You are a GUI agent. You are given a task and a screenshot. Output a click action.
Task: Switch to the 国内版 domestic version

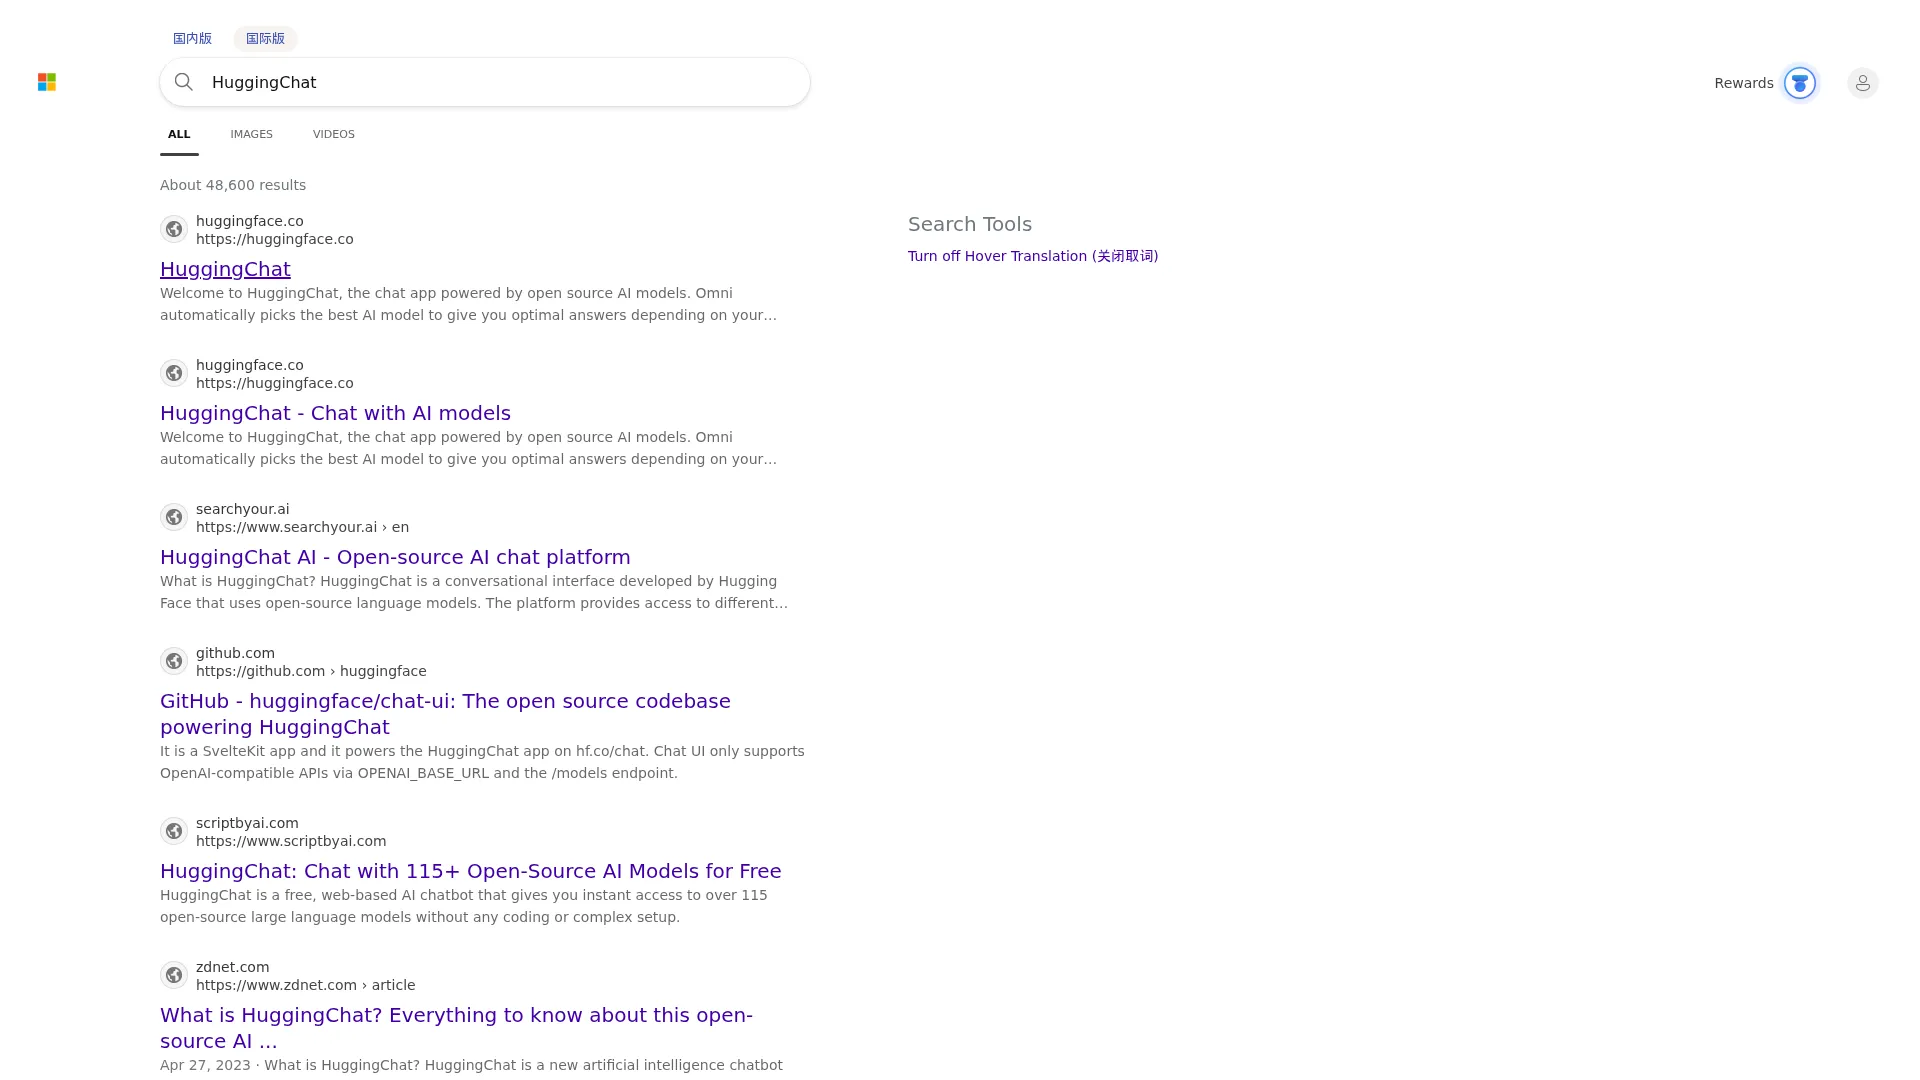[x=192, y=39]
